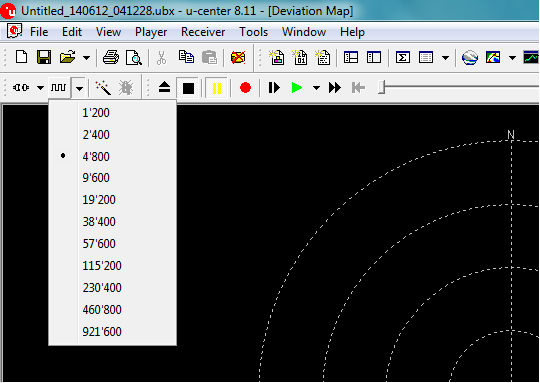The image size is (540, 383).
Task: Expand the play speed dropdown arrow
Action: (x=316, y=88)
